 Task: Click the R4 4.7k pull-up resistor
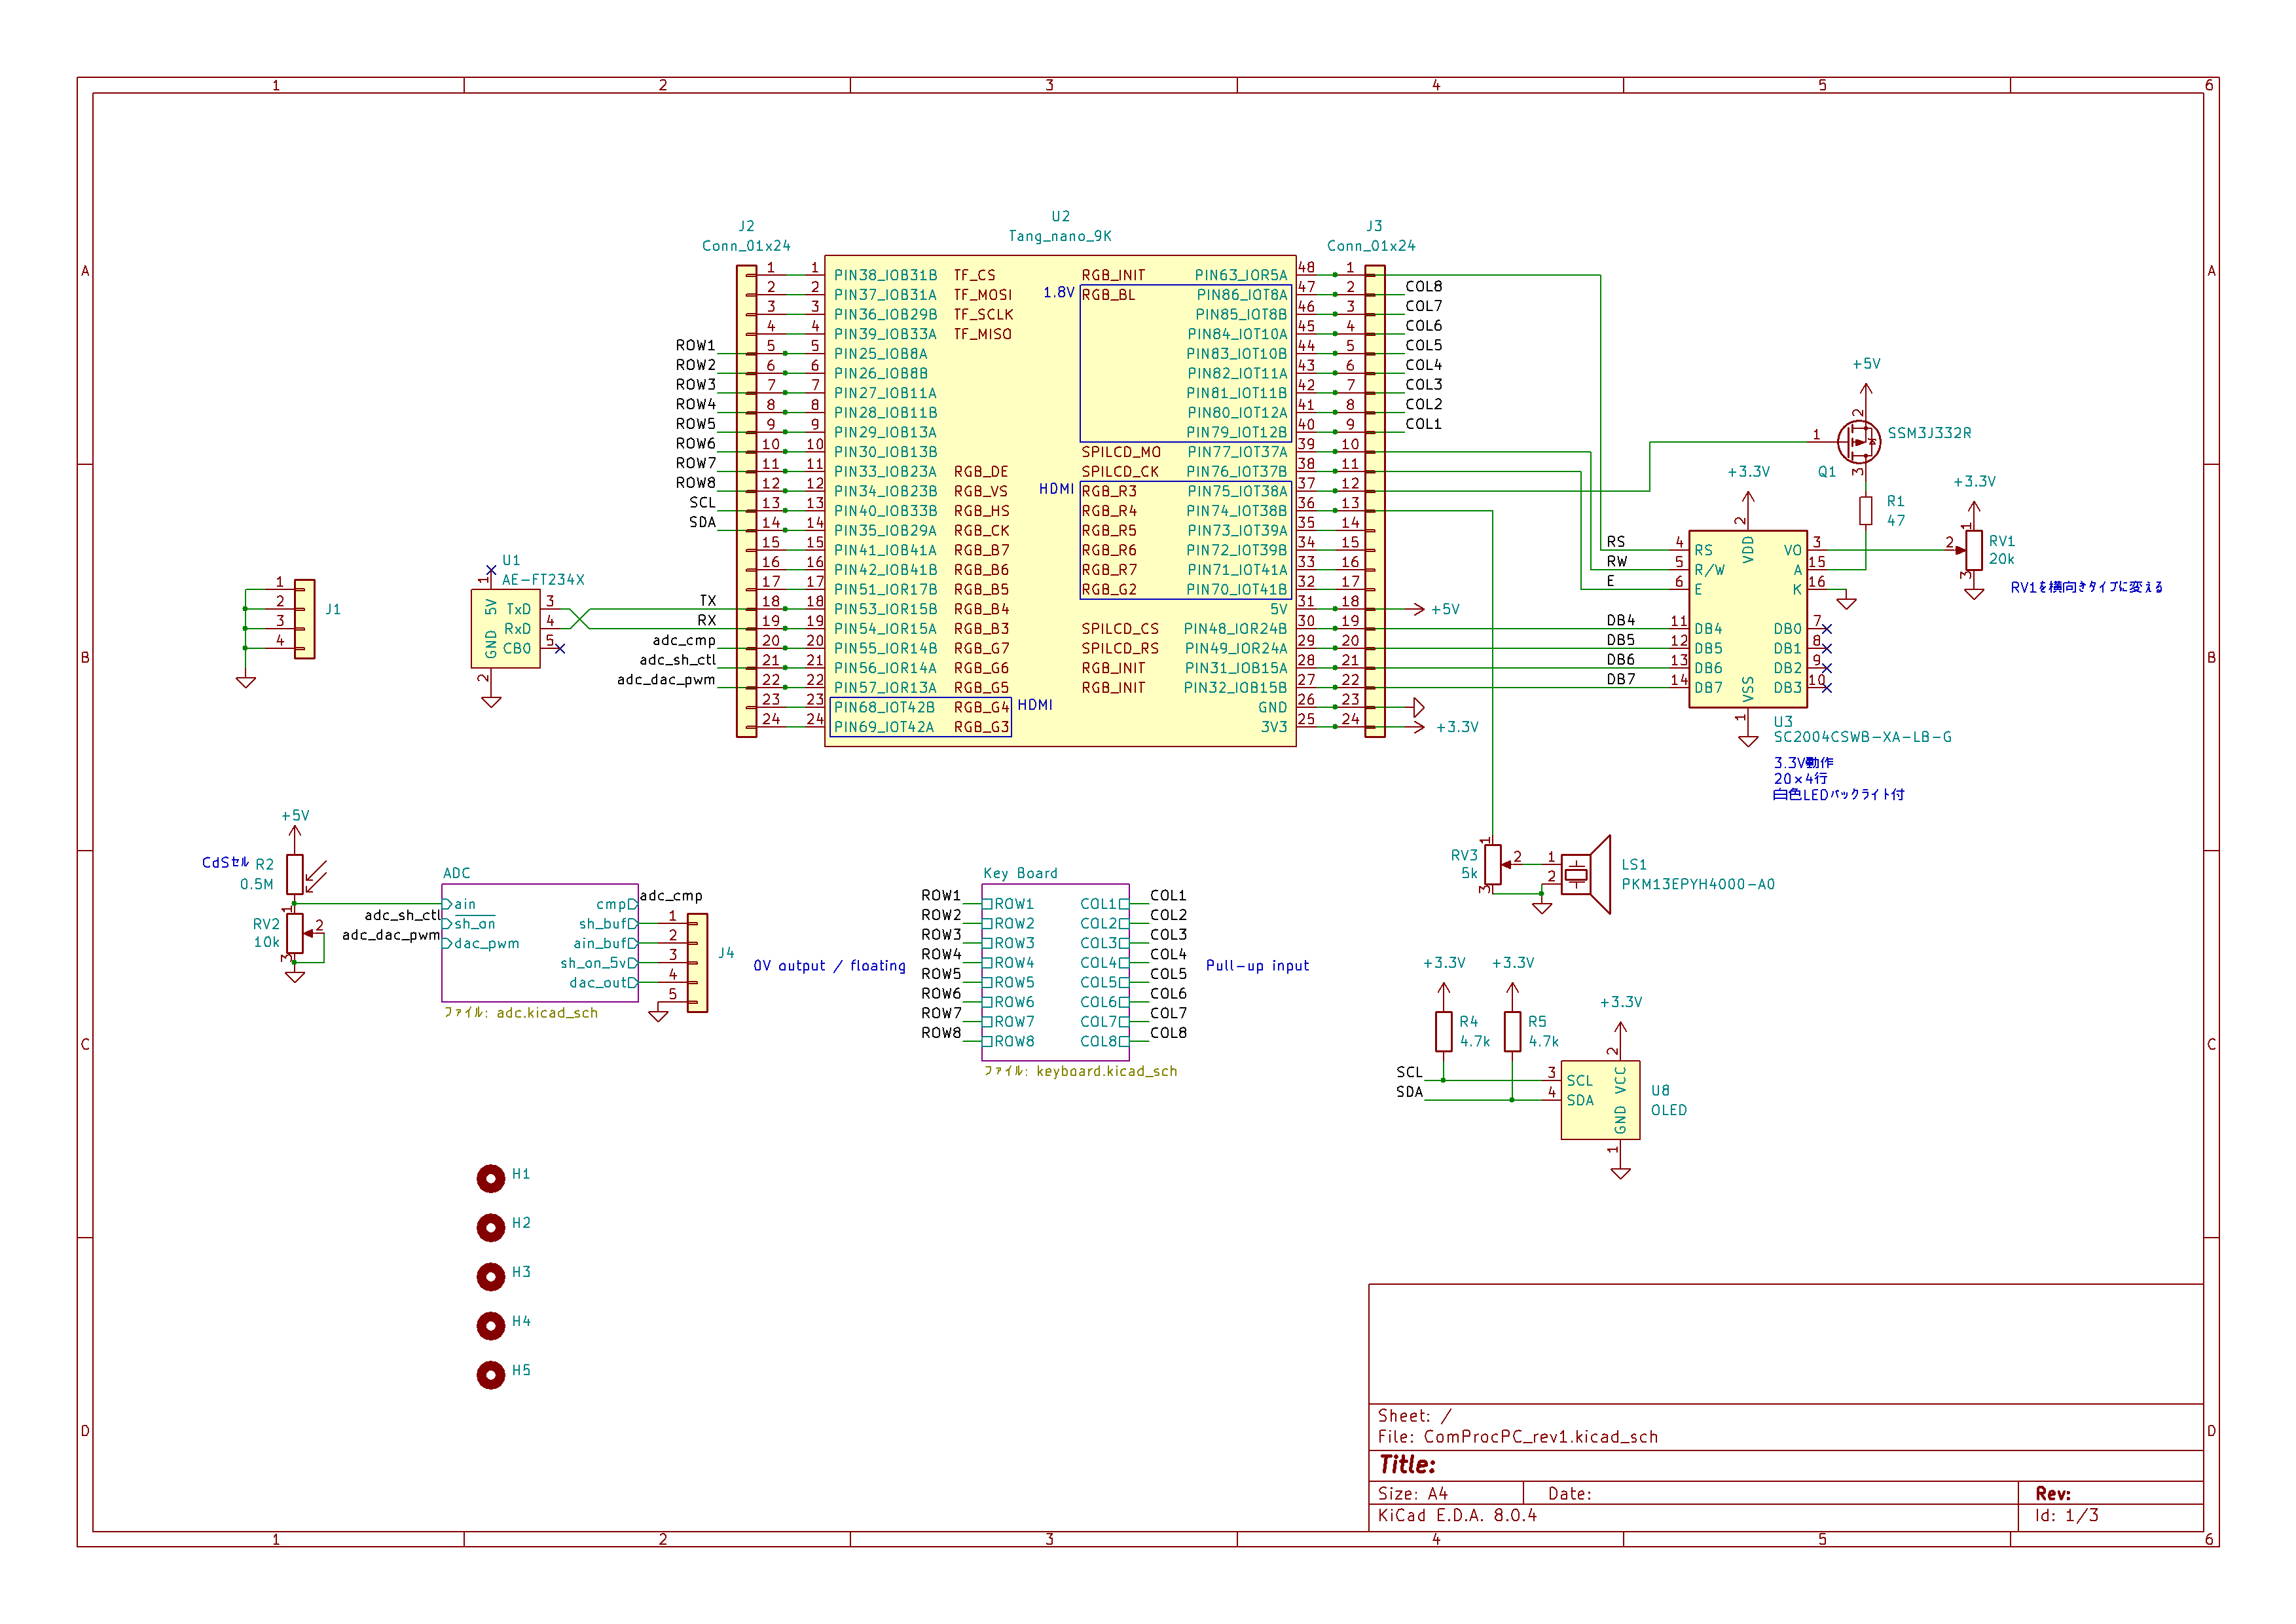(x=1443, y=1031)
